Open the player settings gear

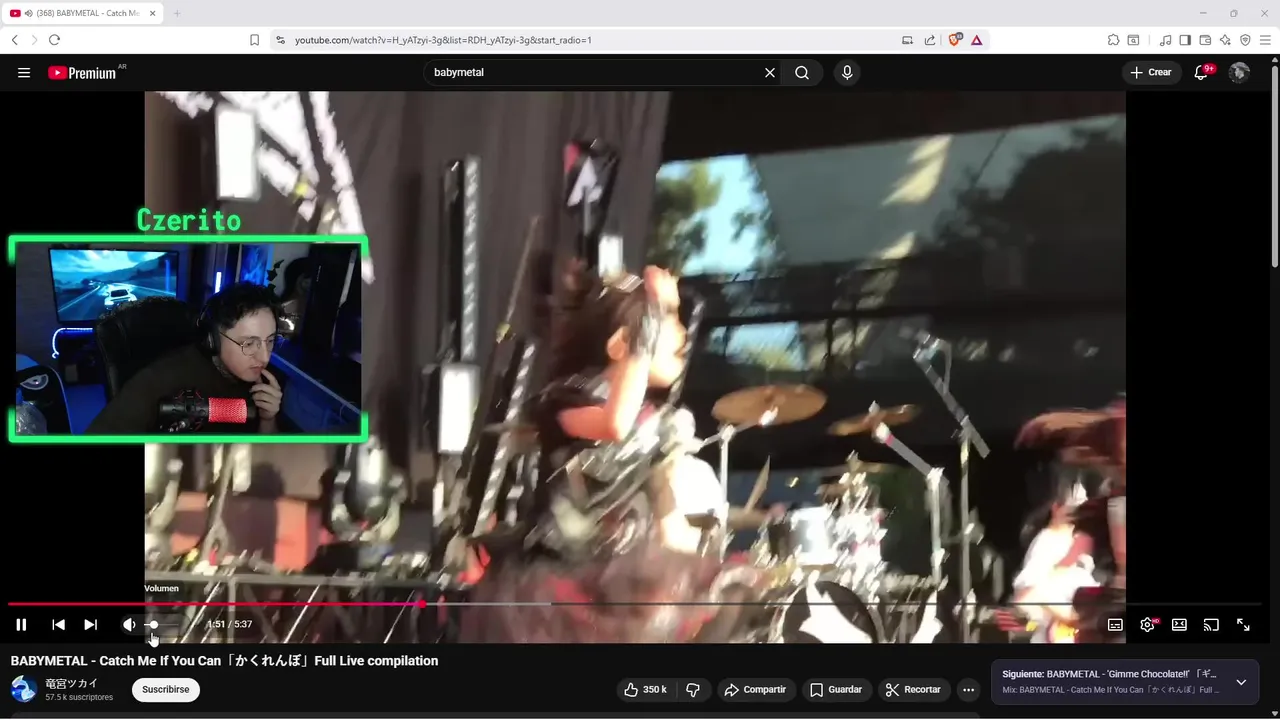pyautogui.click(x=1147, y=624)
